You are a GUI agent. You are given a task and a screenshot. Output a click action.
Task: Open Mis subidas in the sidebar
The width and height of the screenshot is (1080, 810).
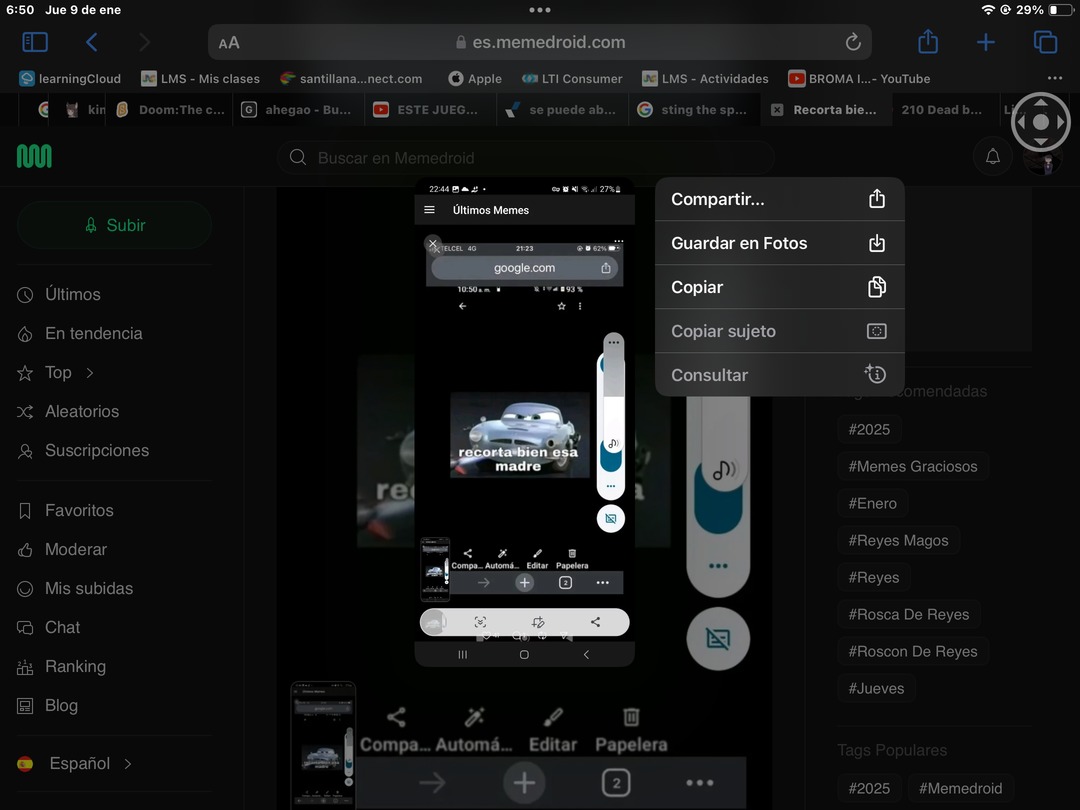point(75,588)
